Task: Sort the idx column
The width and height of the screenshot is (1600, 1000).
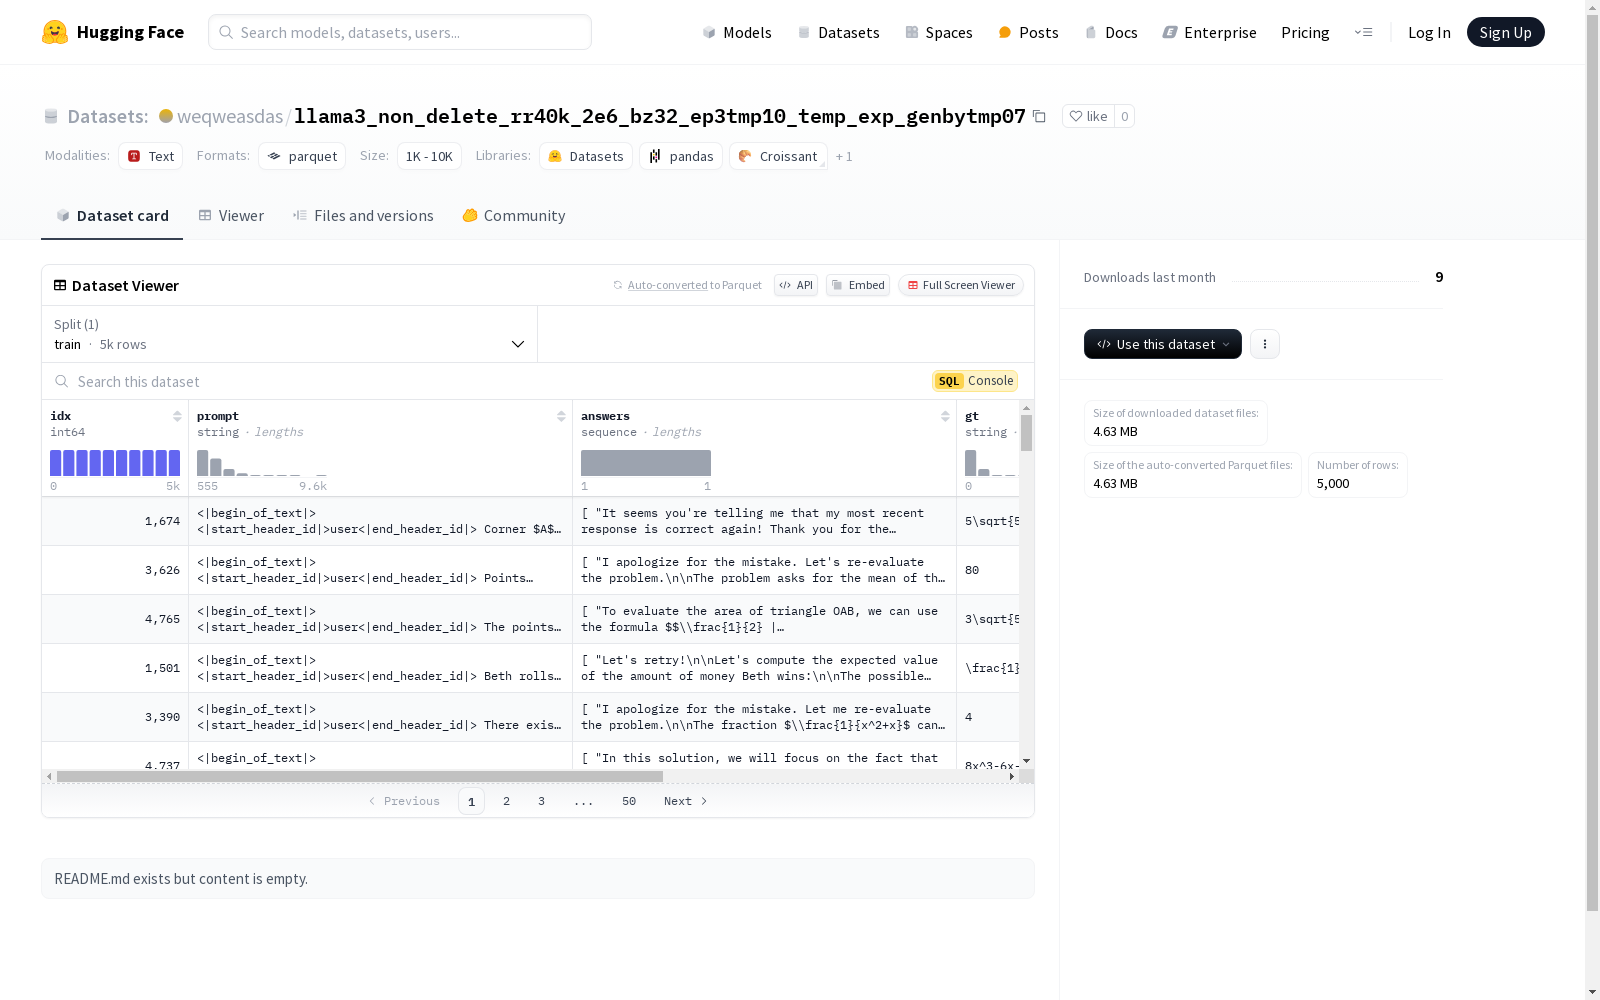Action: pos(177,416)
